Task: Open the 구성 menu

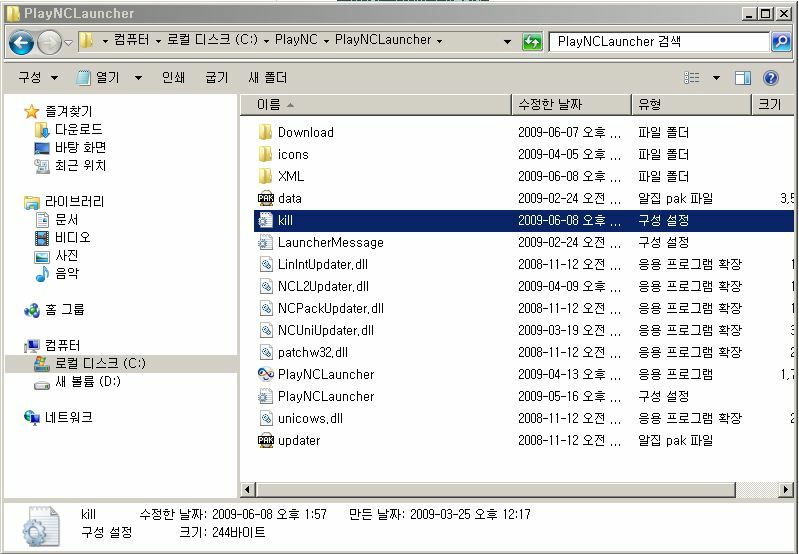Action: pyautogui.click(x=38, y=77)
